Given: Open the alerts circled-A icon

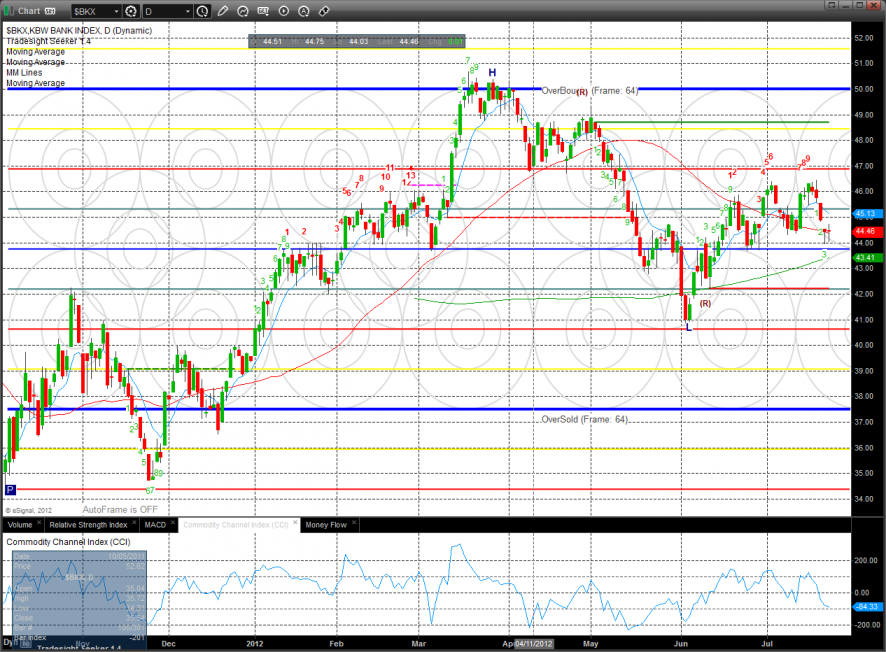Looking at the screenshot, I should click(304, 11).
